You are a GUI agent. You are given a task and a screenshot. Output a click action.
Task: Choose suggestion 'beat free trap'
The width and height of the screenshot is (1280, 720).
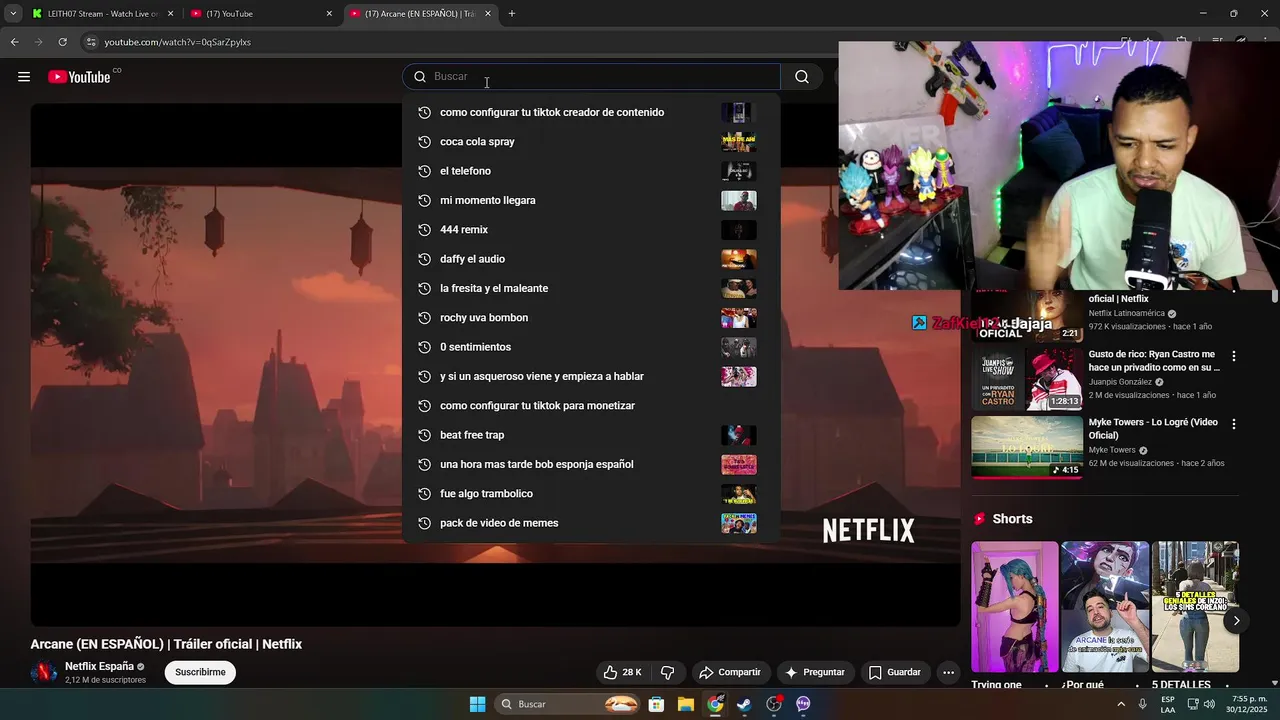click(591, 435)
